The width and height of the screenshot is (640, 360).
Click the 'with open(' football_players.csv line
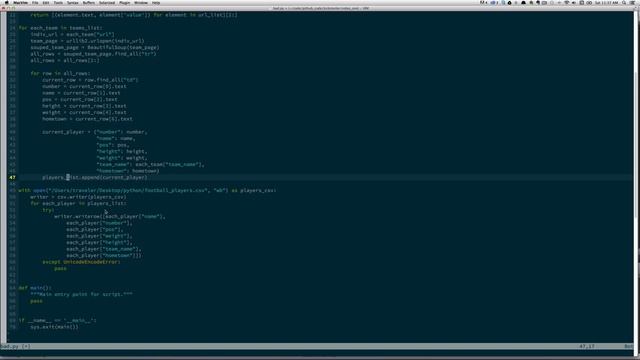click(147, 190)
